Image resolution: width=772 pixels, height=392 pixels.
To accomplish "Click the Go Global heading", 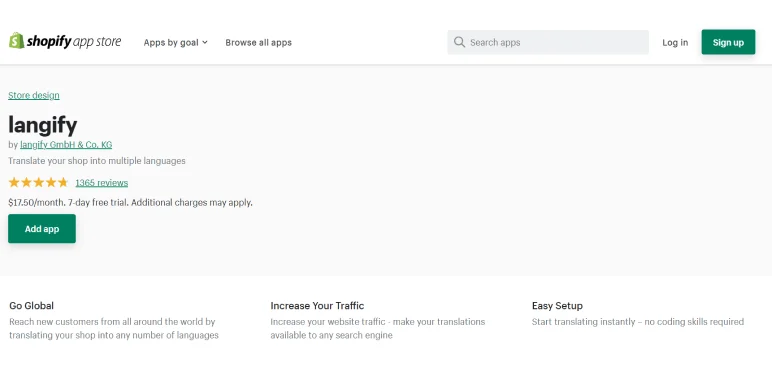I will (x=32, y=306).
